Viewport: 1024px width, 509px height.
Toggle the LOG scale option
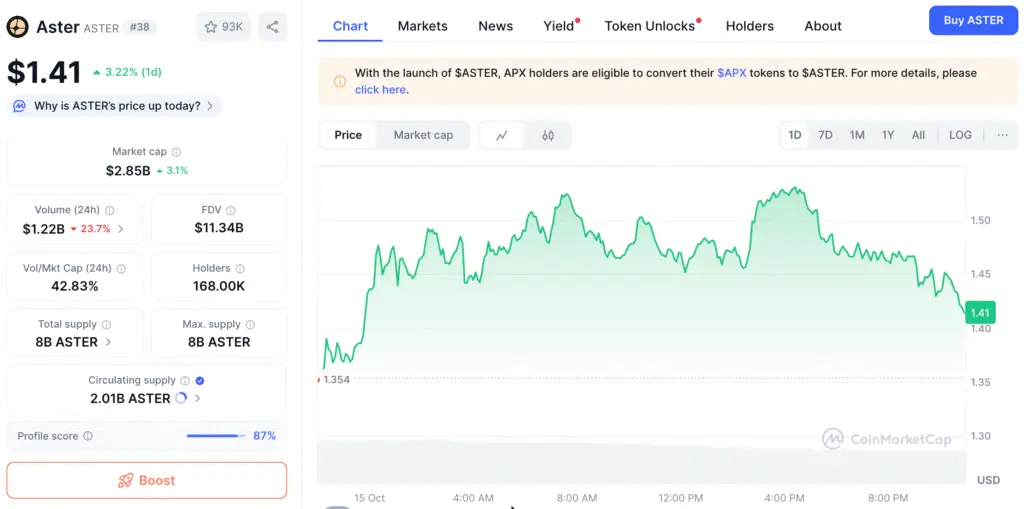pos(960,135)
